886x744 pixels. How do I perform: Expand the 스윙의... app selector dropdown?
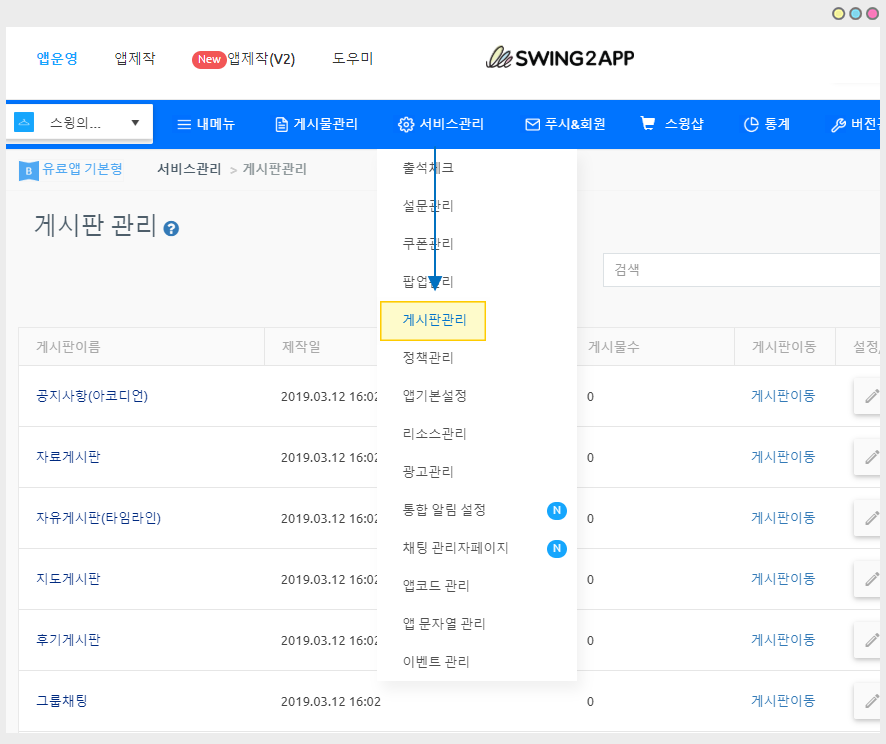tap(135, 124)
